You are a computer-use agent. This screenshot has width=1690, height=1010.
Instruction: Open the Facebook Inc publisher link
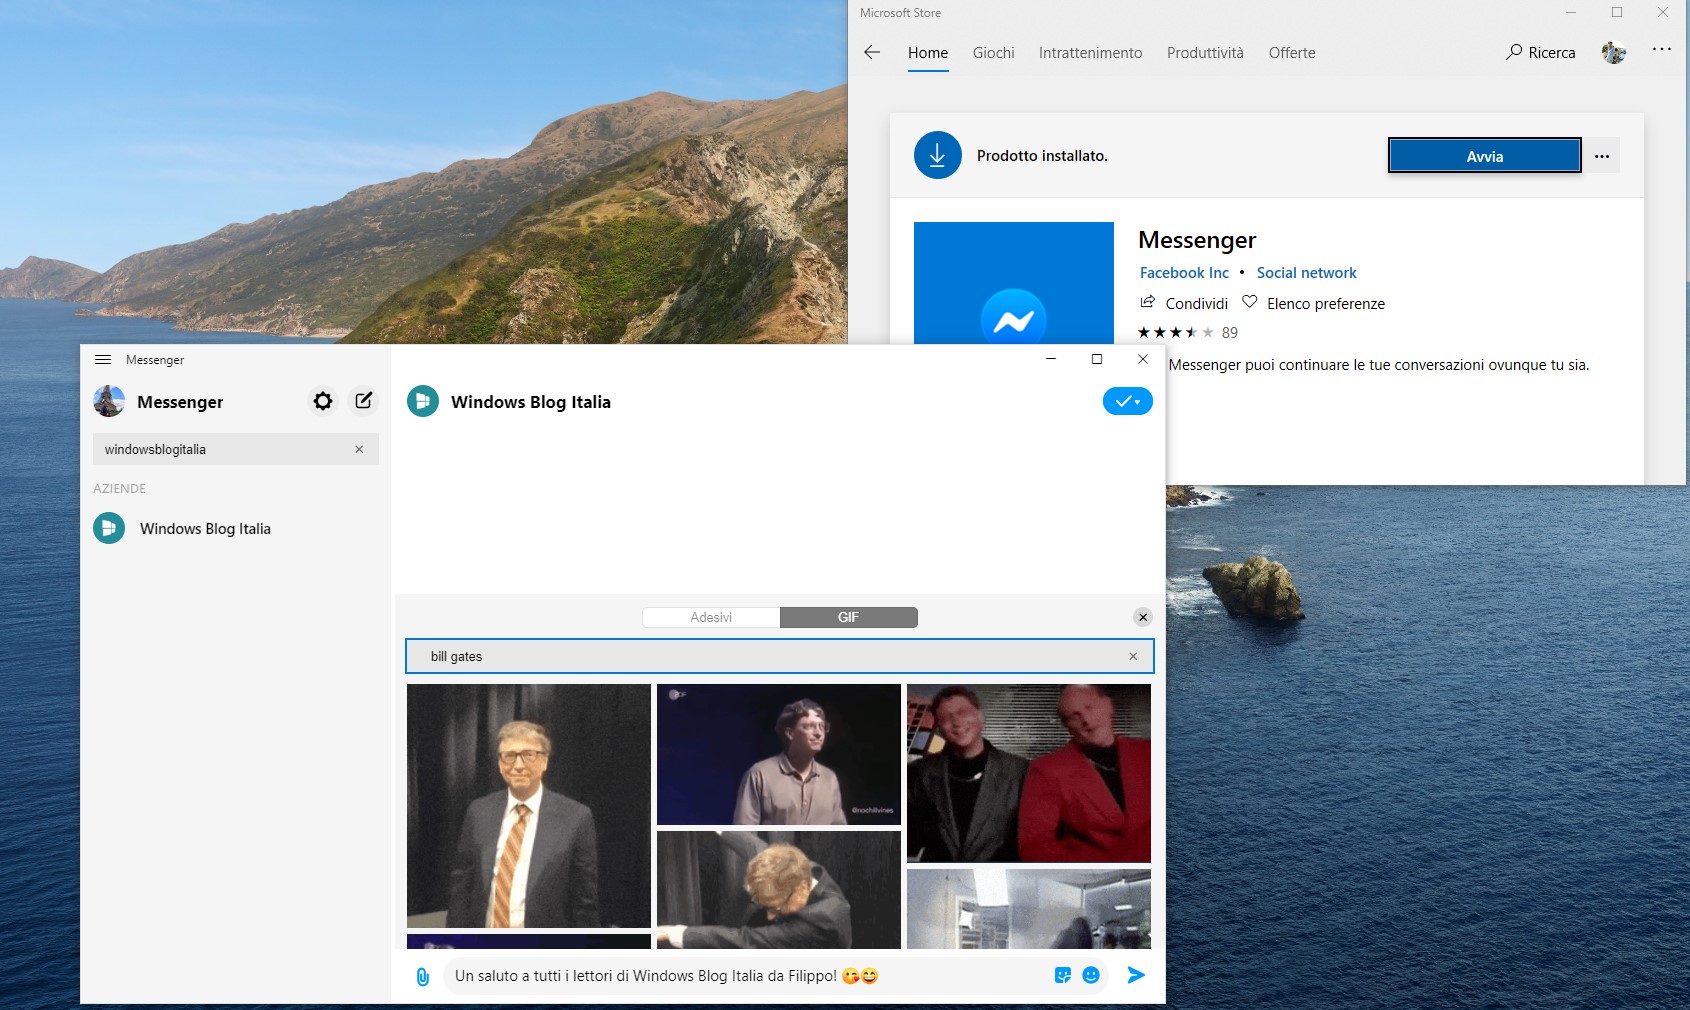pyautogui.click(x=1184, y=273)
